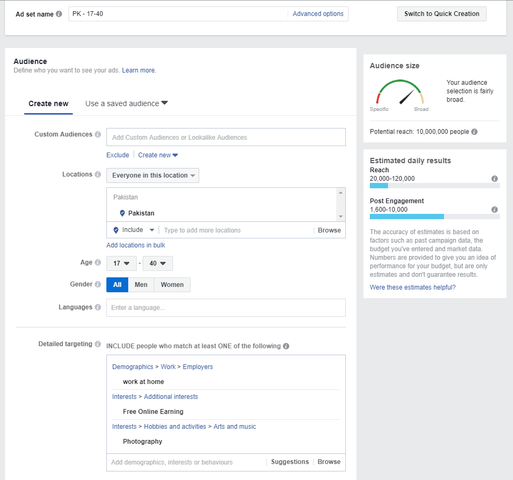
Task: Click info icon beside Detailed targeting label
Action: coord(98,344)
